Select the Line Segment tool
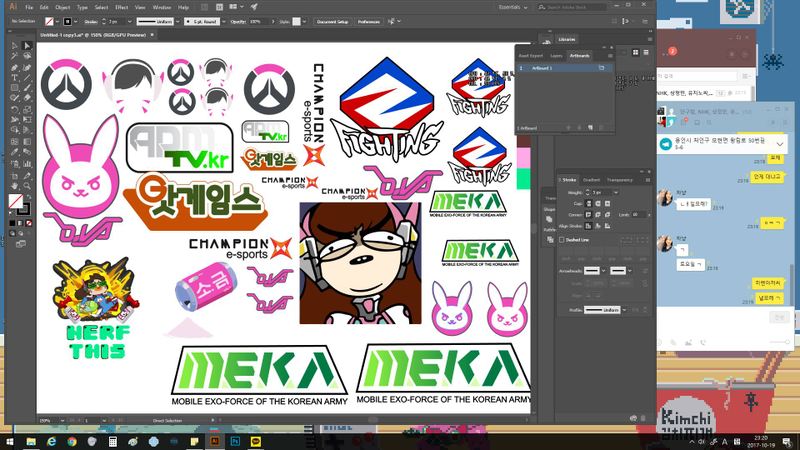800x450 pixels. pos(27,78)
